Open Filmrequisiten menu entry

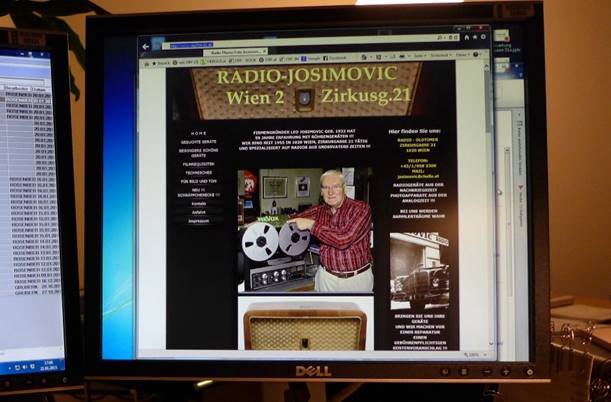[198, 164]
